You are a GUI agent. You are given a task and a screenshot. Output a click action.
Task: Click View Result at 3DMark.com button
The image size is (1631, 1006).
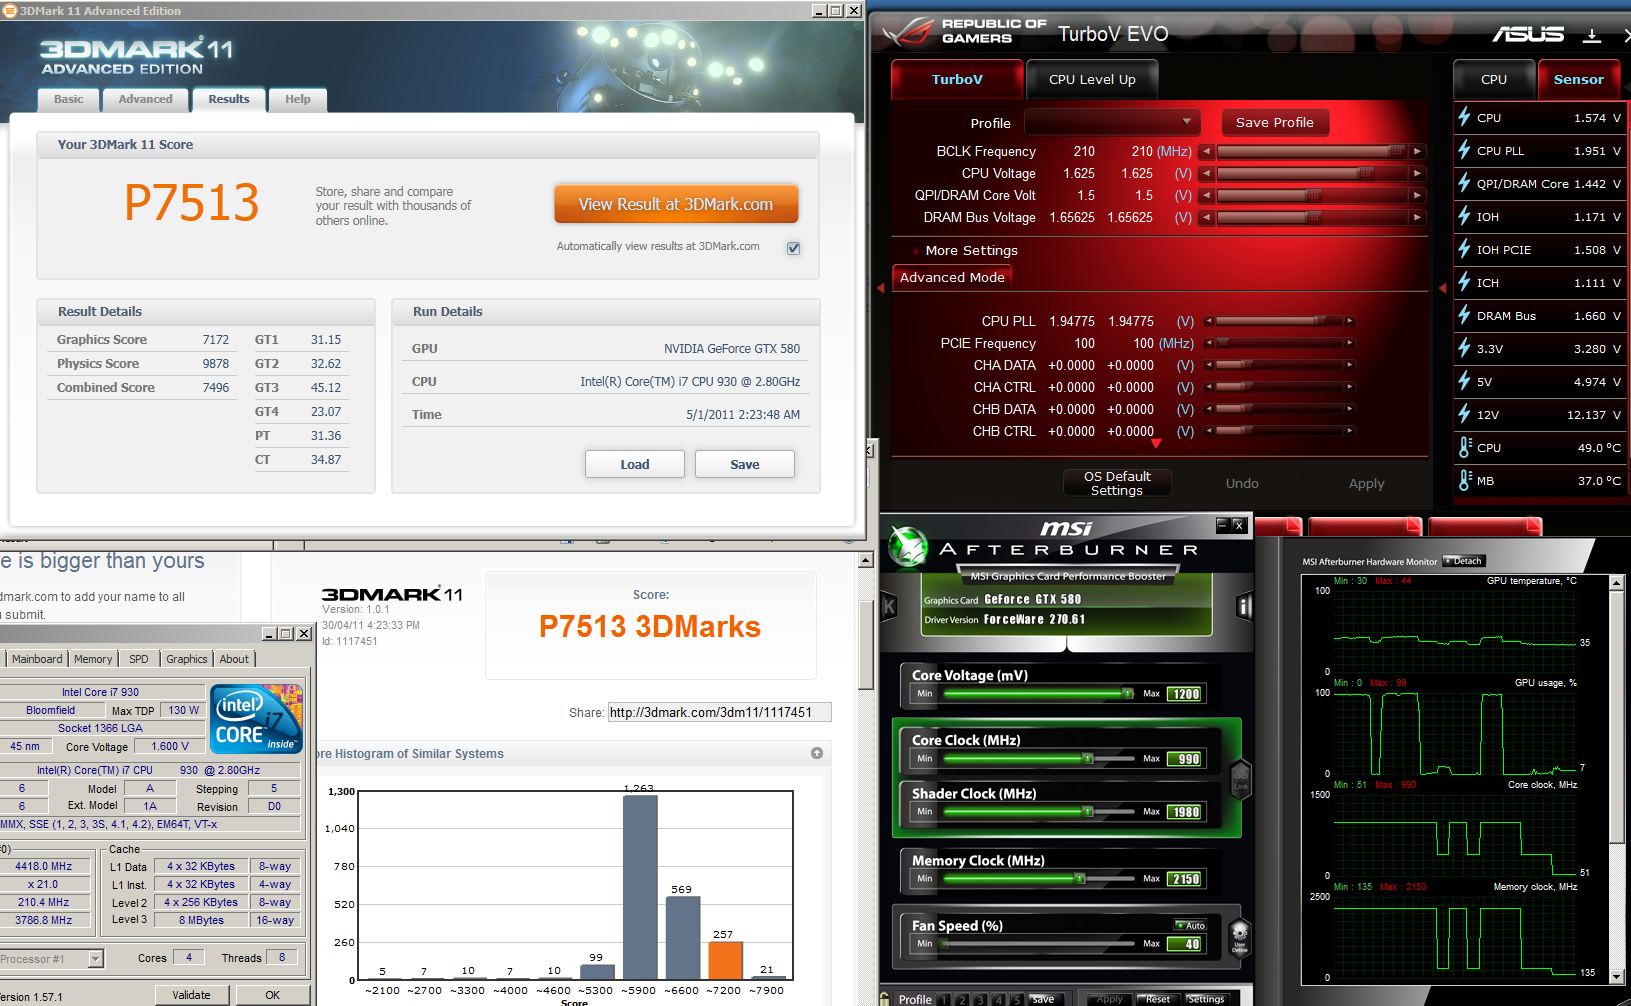coord(676,204)
